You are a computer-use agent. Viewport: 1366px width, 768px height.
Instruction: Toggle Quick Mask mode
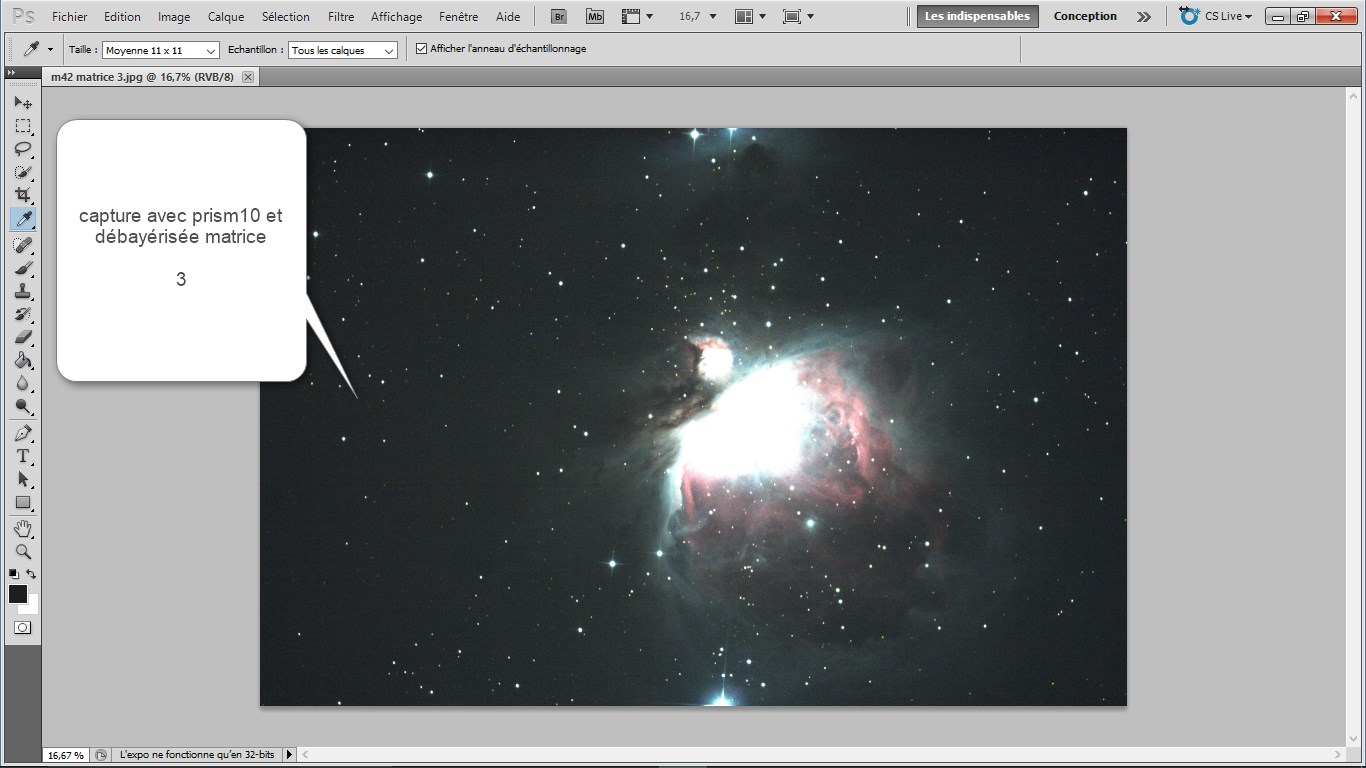22,628
